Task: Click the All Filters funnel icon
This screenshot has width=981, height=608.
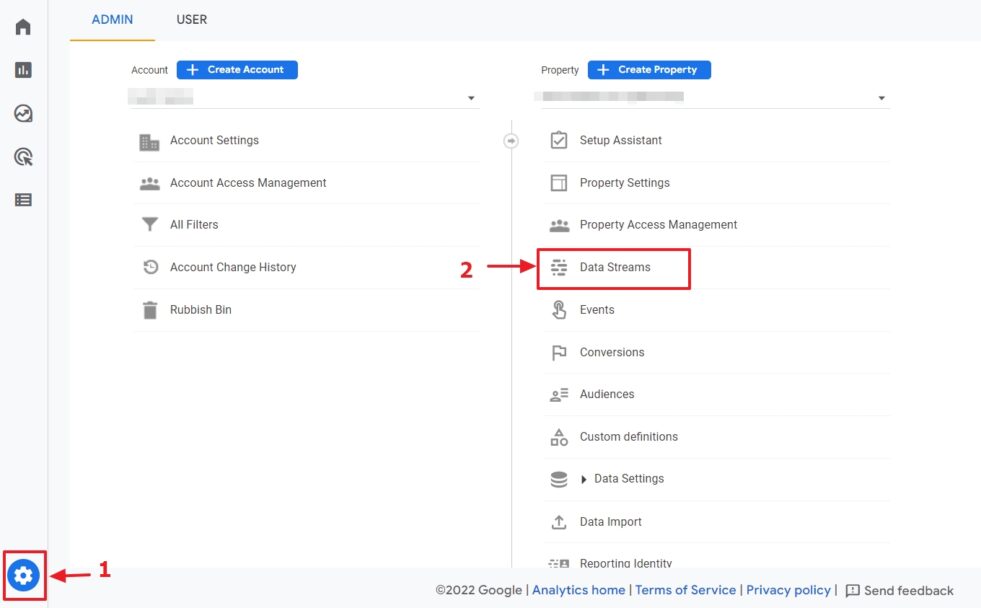Action: click(x=150, y=224)
